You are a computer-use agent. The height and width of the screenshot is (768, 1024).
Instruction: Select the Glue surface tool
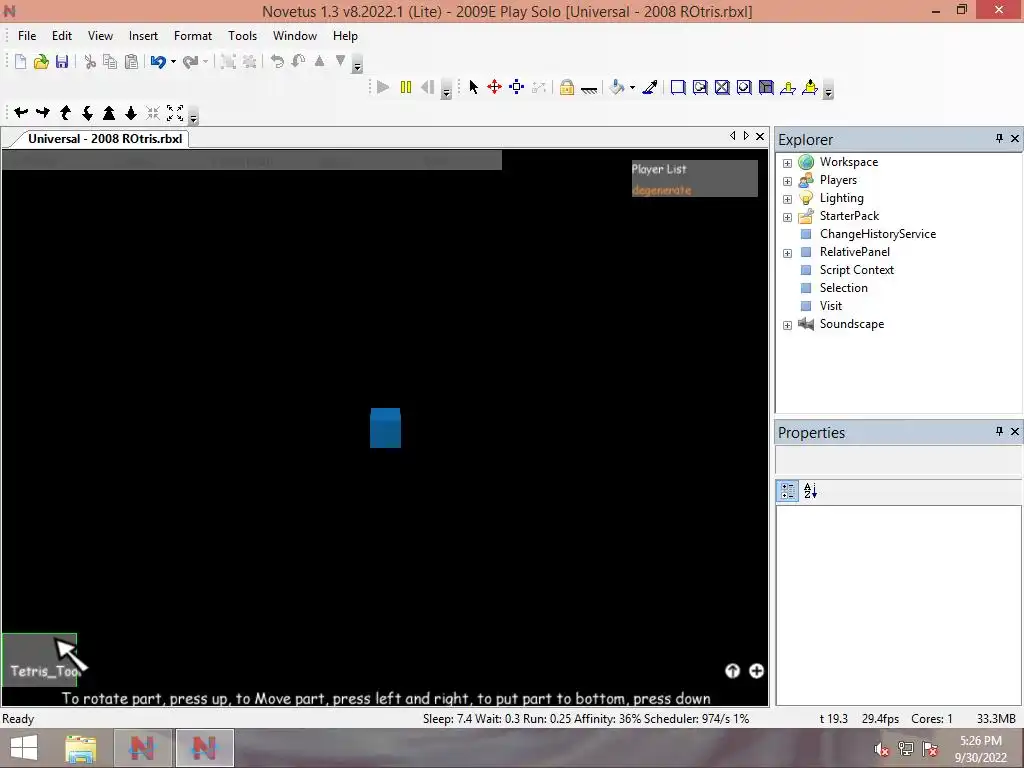[700, 87]
